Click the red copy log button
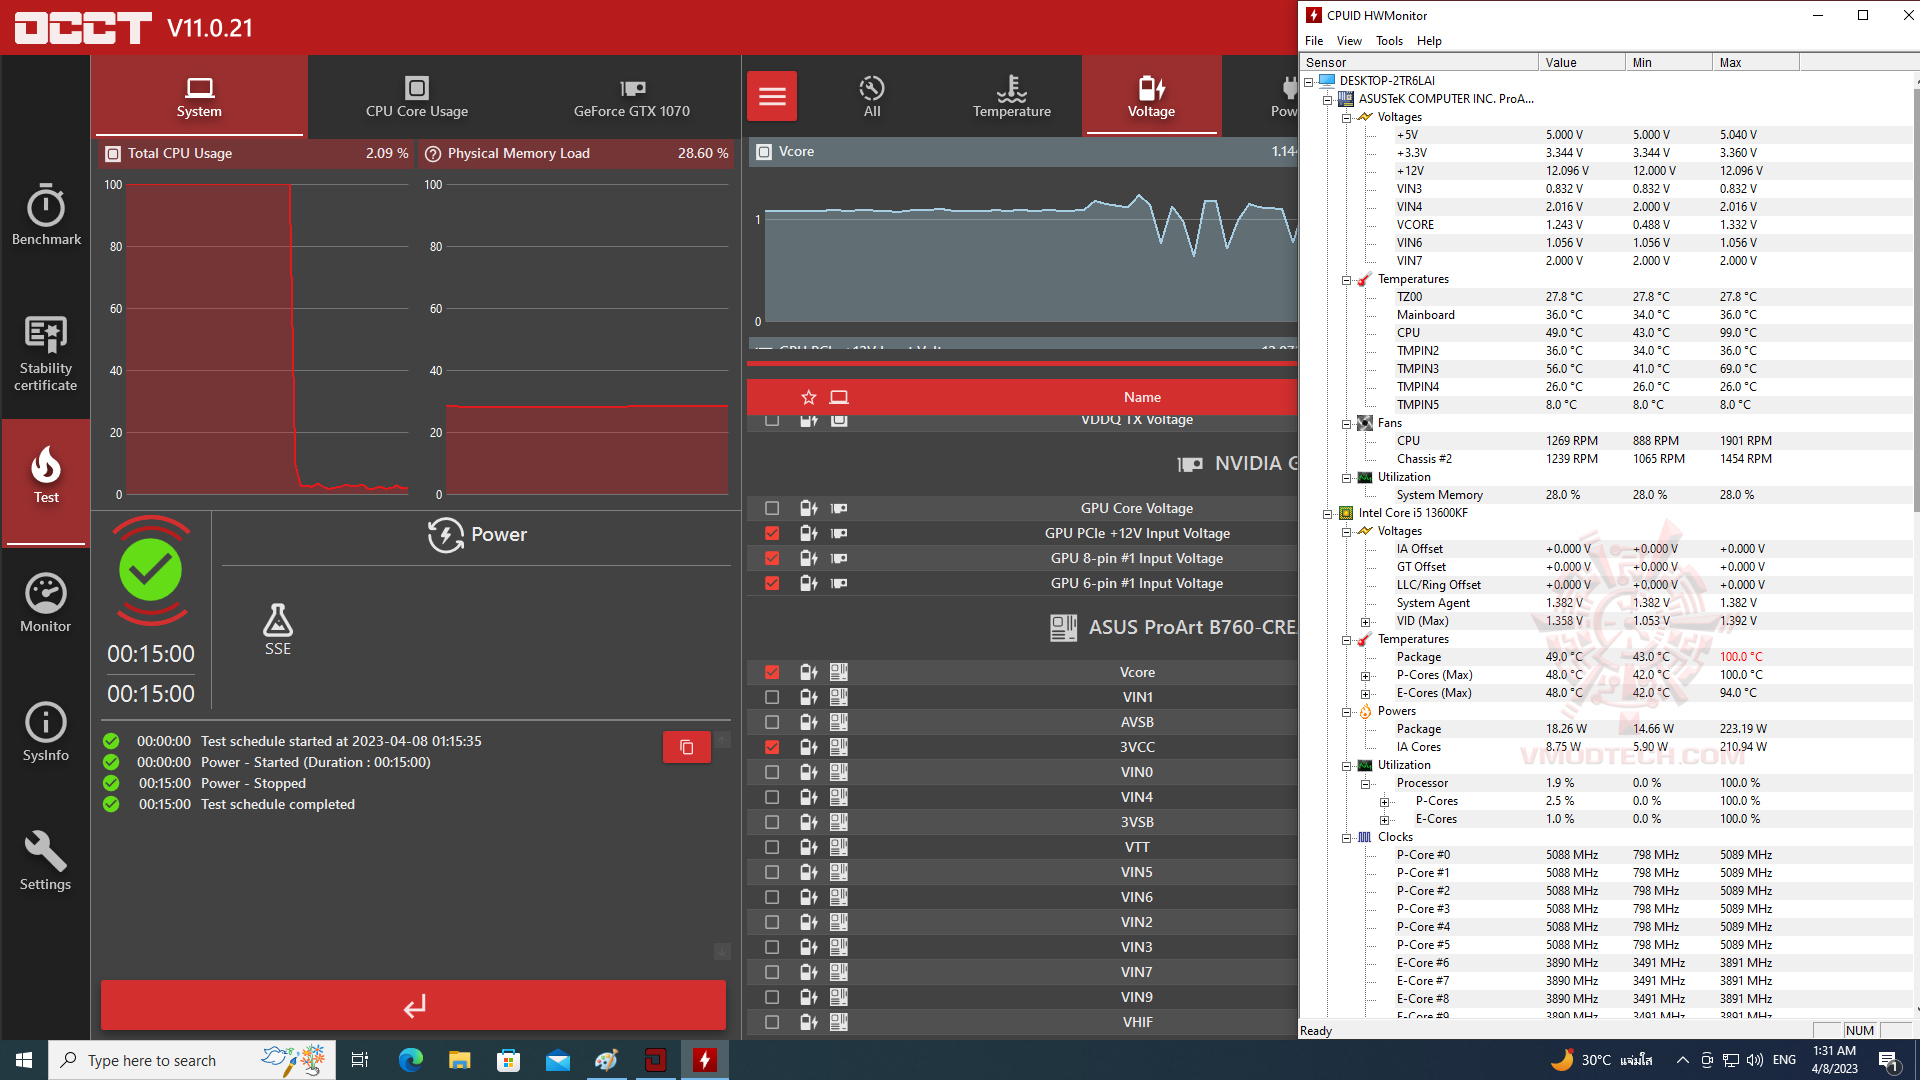The height and width of the screenshot is (1080, 1920). (686, 747)
